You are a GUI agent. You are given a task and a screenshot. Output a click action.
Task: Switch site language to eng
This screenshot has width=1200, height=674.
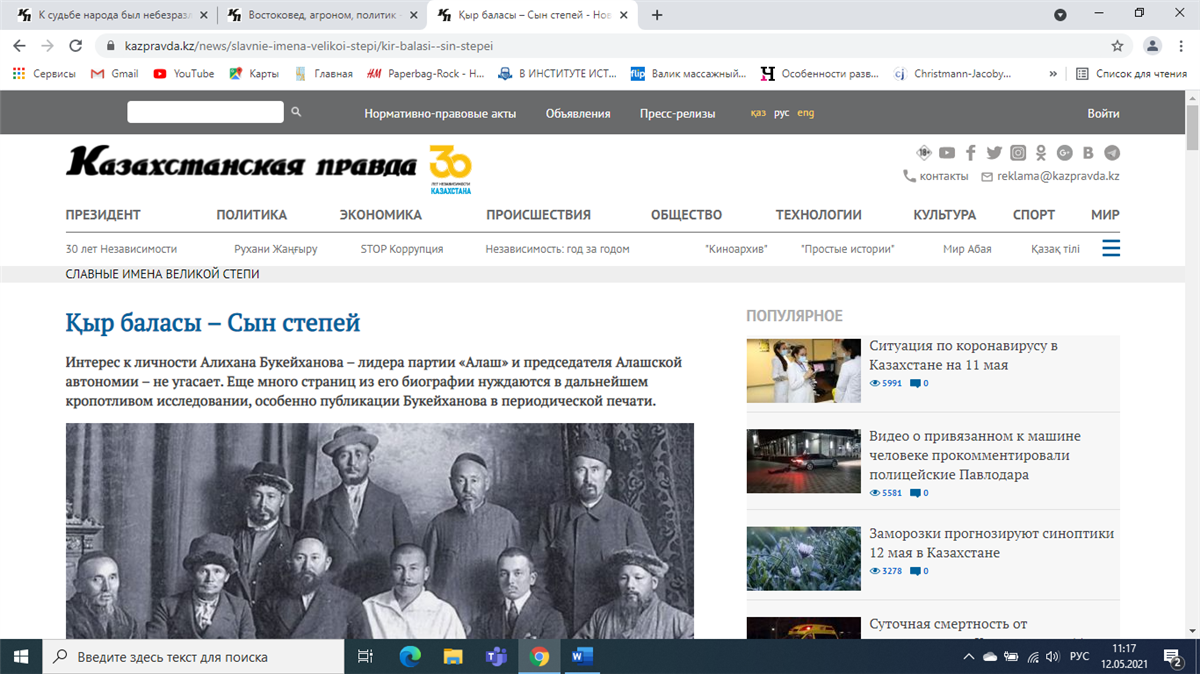pos(805,113)
